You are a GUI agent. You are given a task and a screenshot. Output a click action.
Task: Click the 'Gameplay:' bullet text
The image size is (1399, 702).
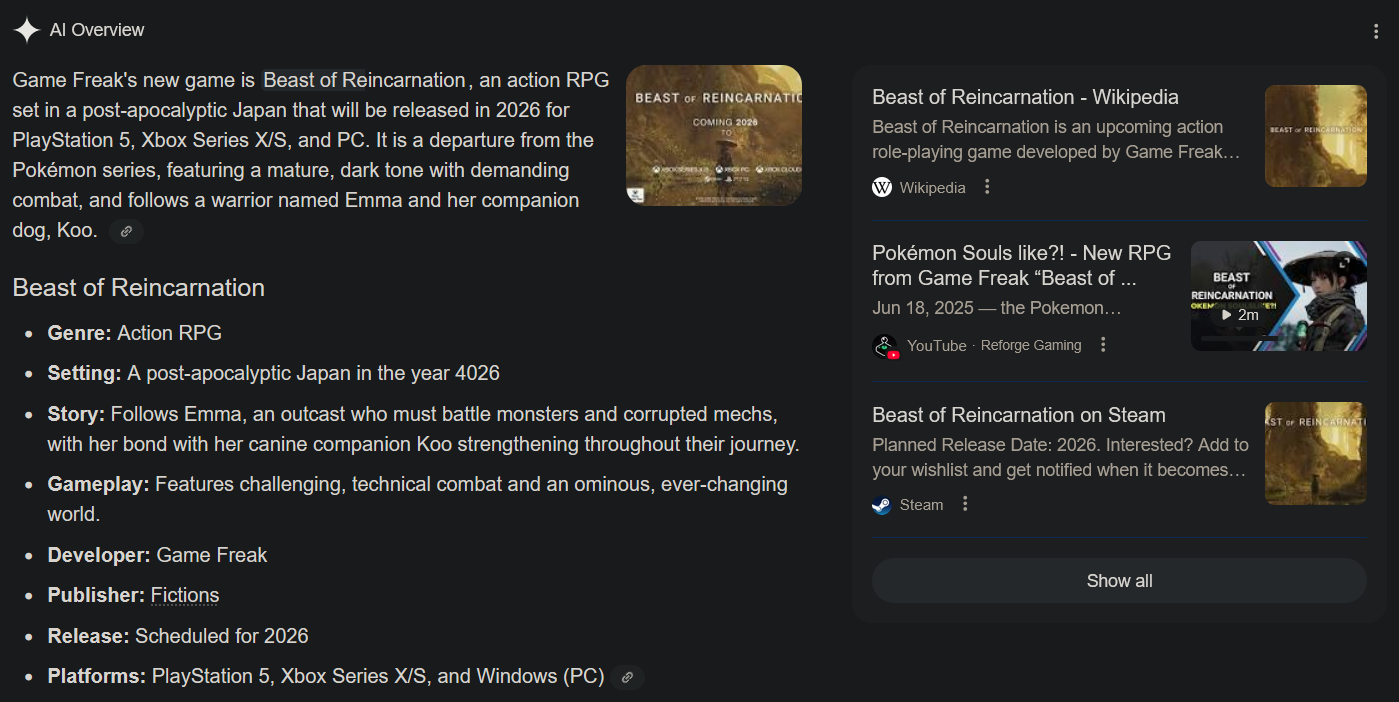(x=418, y=499)
